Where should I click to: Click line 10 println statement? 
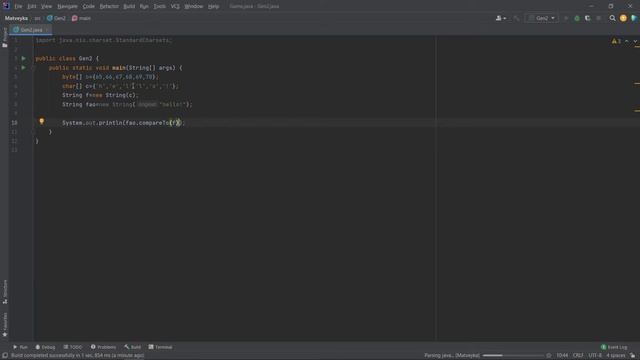pyautogui.click(x=123, y=123)
